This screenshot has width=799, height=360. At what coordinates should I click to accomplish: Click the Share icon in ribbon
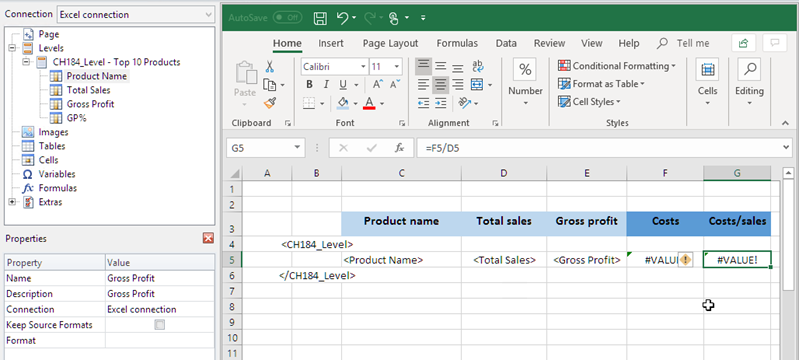(x=743, y=43)
